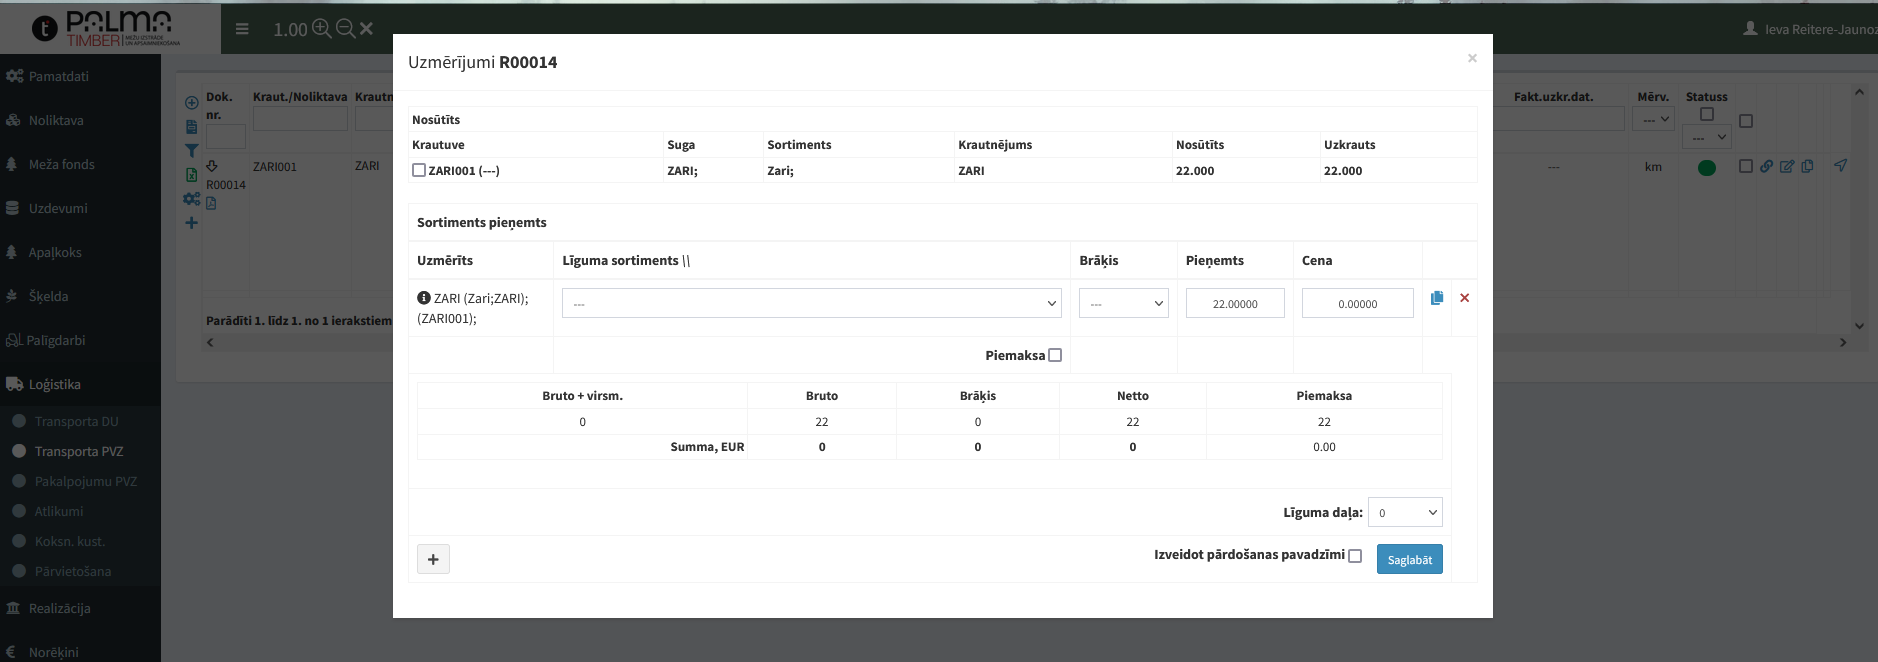This screenshot has height=662, width=1878.
Task: Click the copy row icon beside Cena
Action: coord(1437,298)
